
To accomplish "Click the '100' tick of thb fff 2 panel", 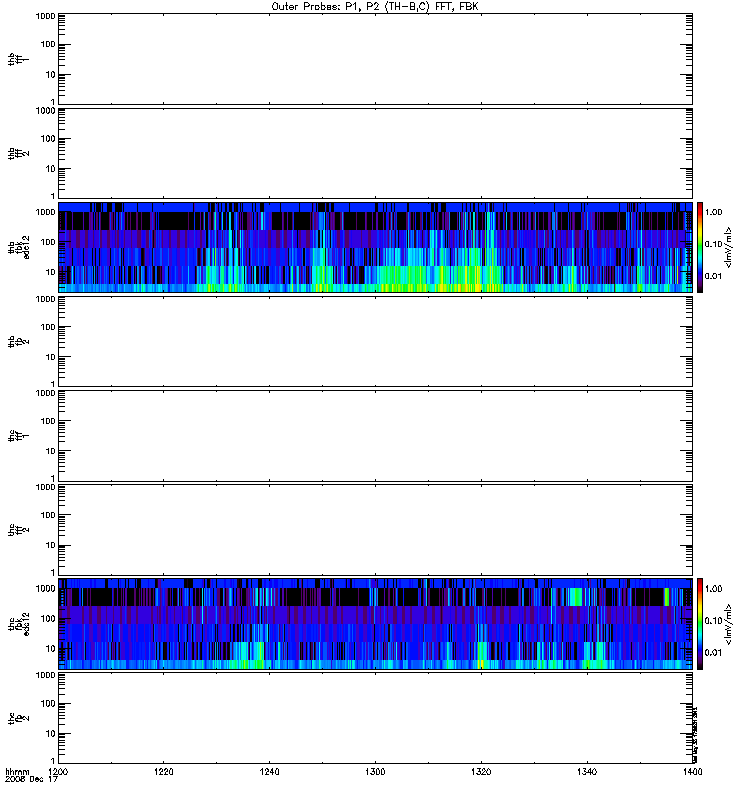I will (48, 139).
